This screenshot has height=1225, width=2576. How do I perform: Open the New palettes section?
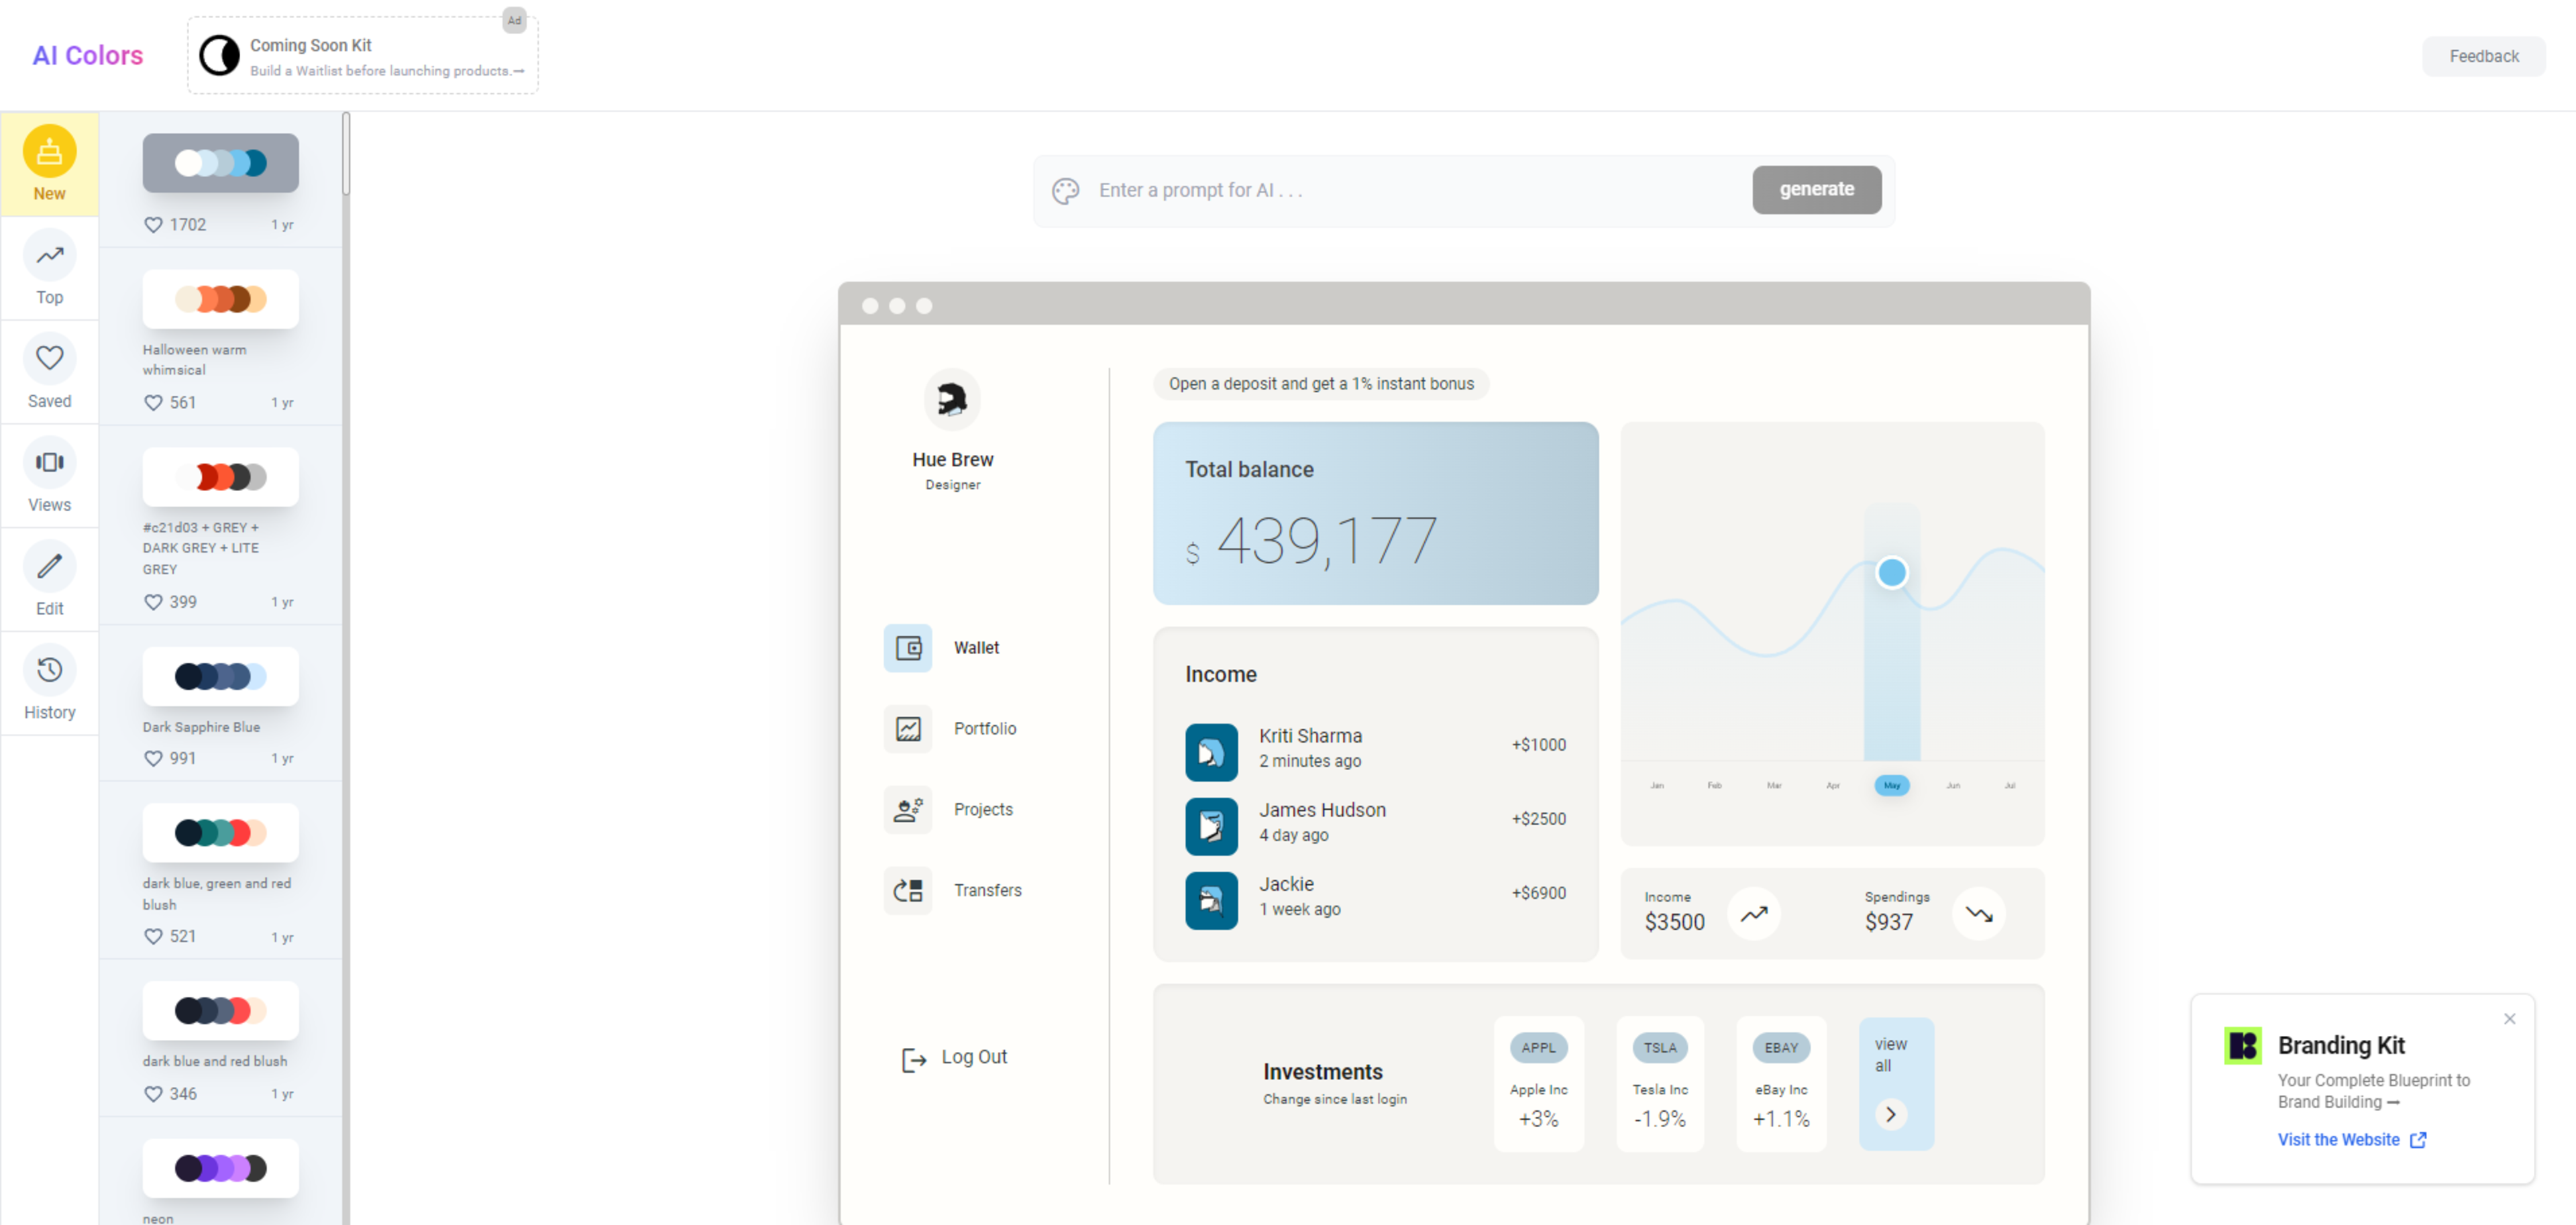[x=49, y=164]
